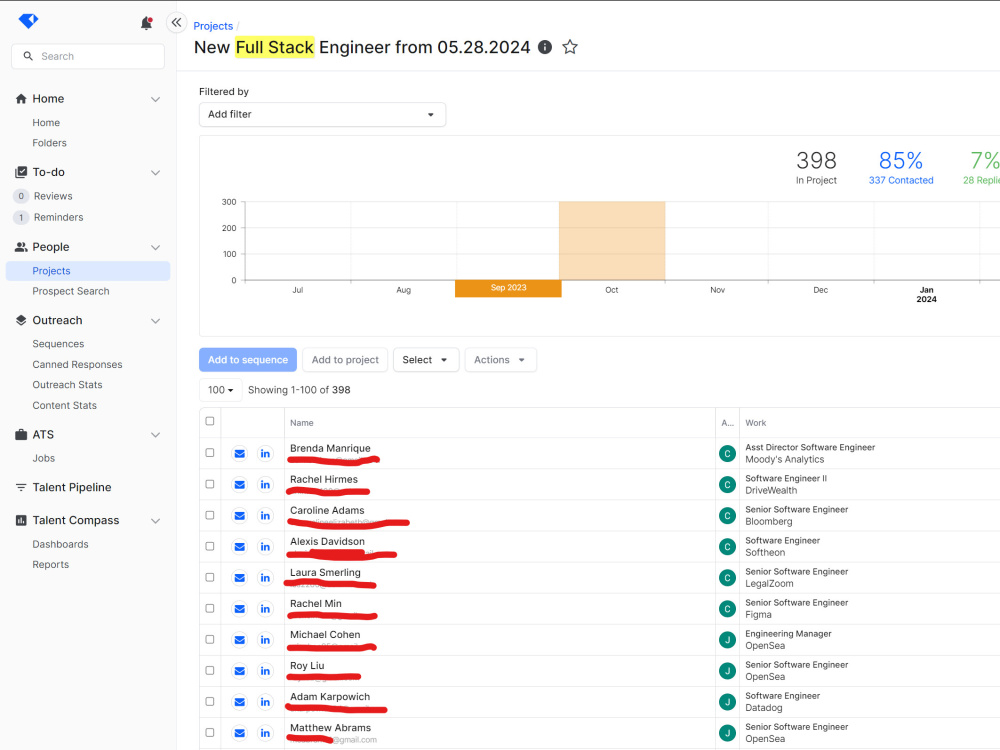Check the box for Rachel Min
The width and height of the screenshot is (1000, 750).
click(210, 608)
